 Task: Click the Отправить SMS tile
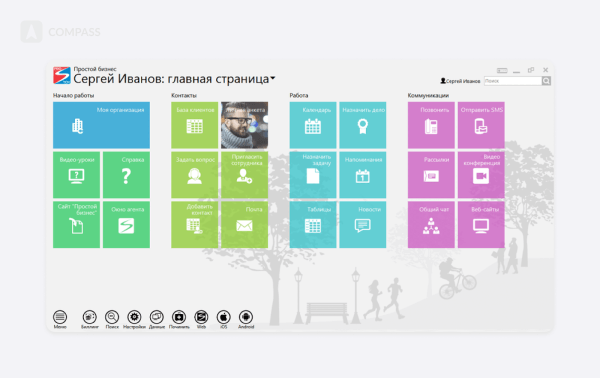click(481, 125)
